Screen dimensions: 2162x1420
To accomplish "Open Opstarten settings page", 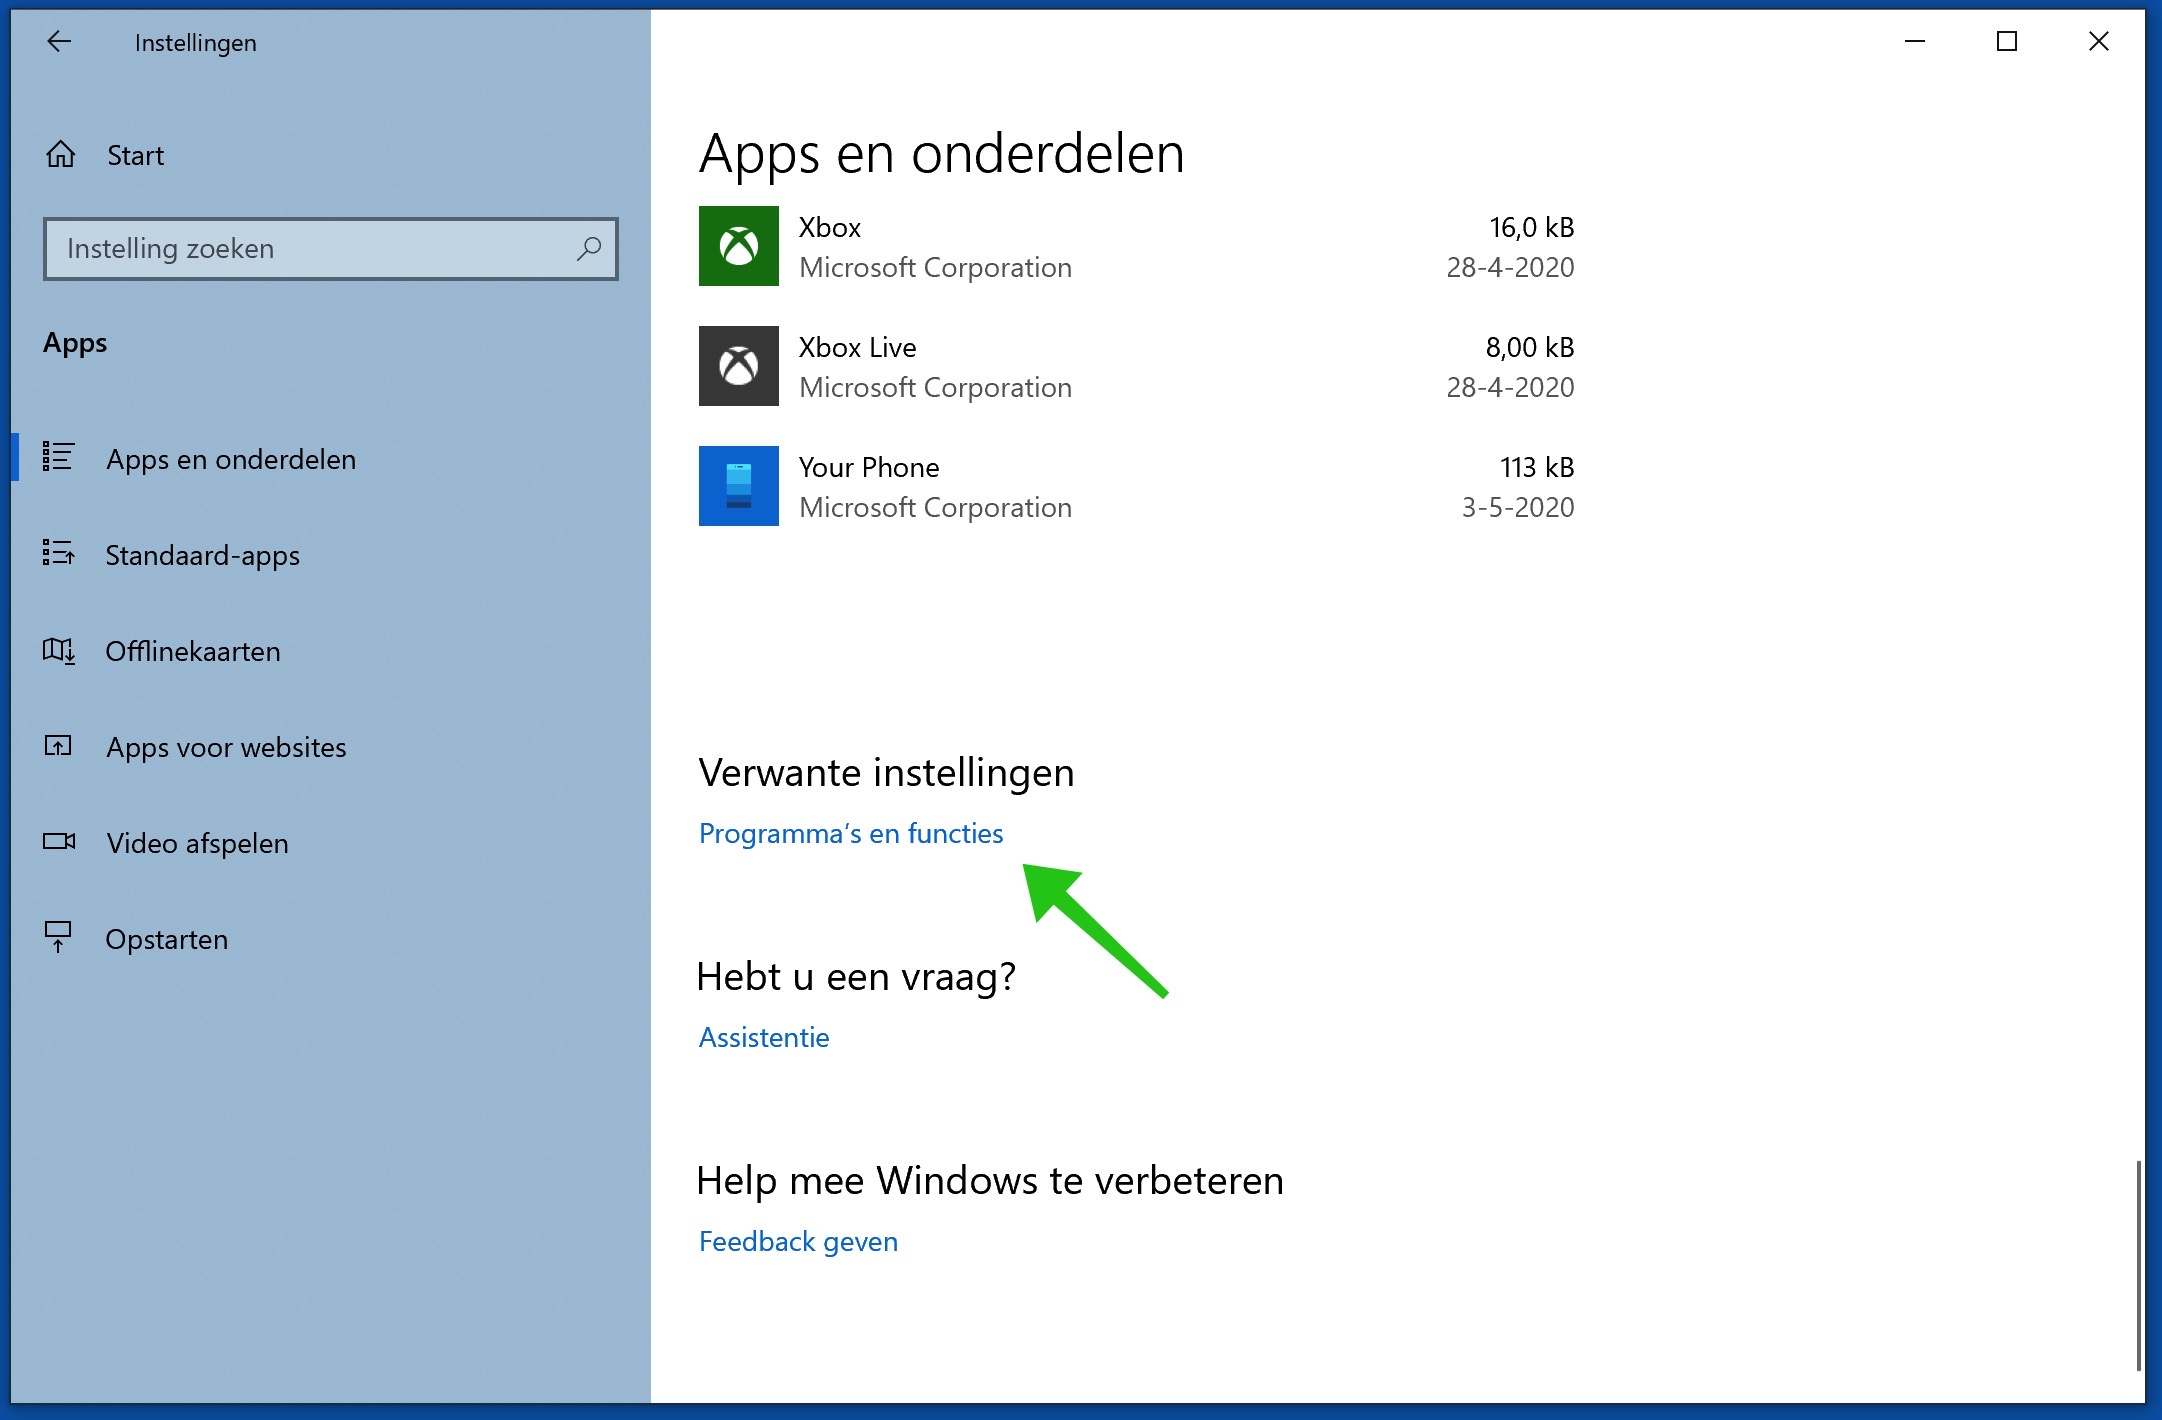I will click(x=330, y=939).
